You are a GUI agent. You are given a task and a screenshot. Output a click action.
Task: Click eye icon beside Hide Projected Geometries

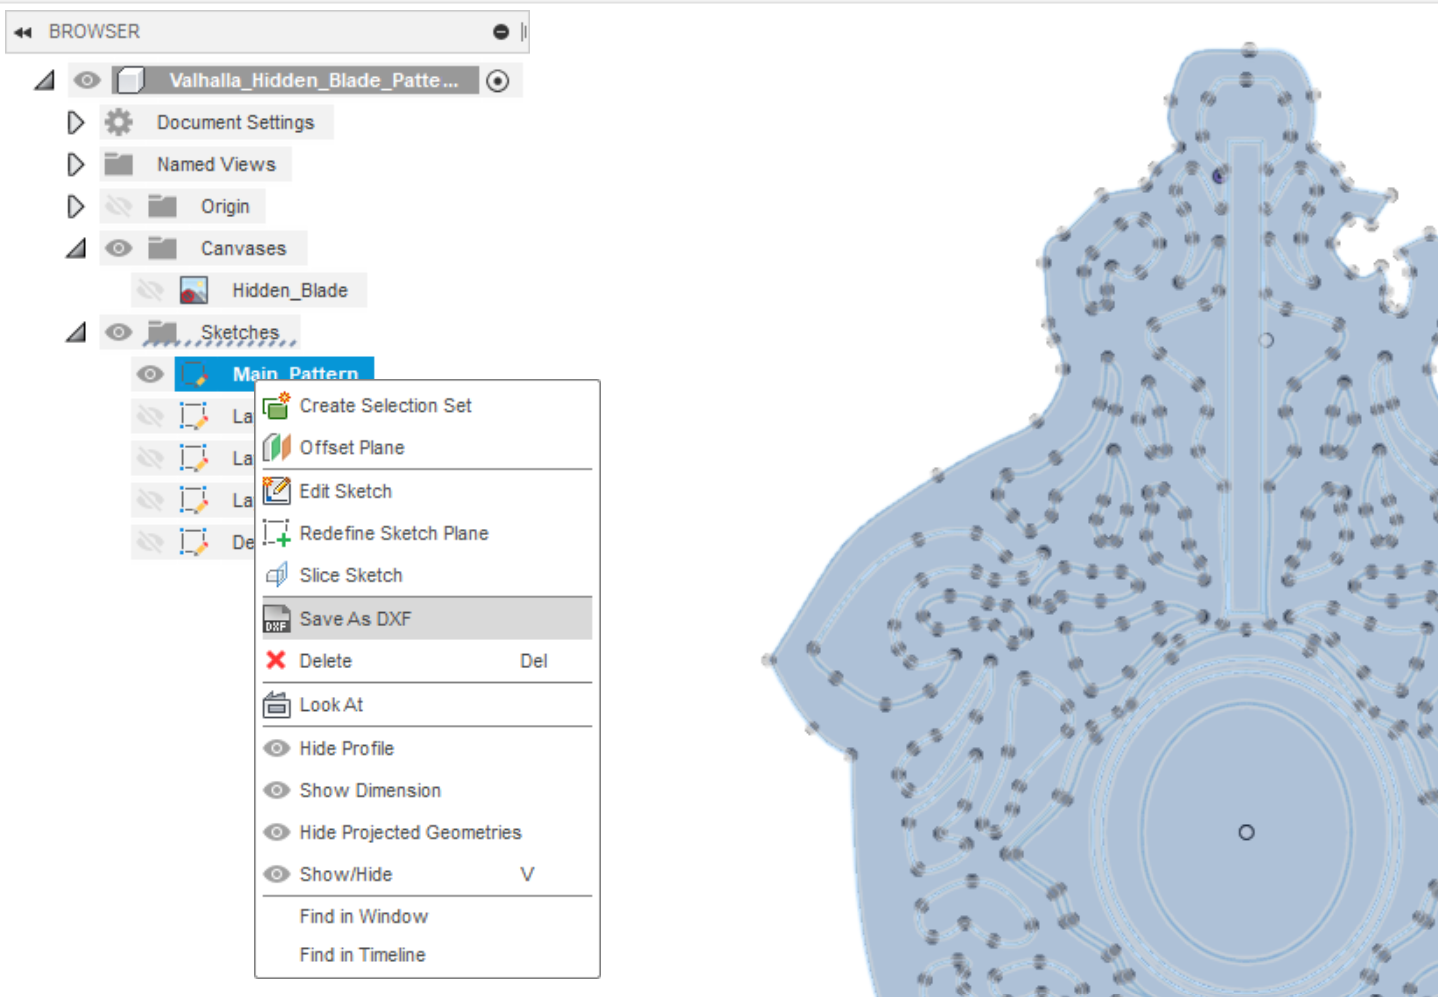point(277,832)
